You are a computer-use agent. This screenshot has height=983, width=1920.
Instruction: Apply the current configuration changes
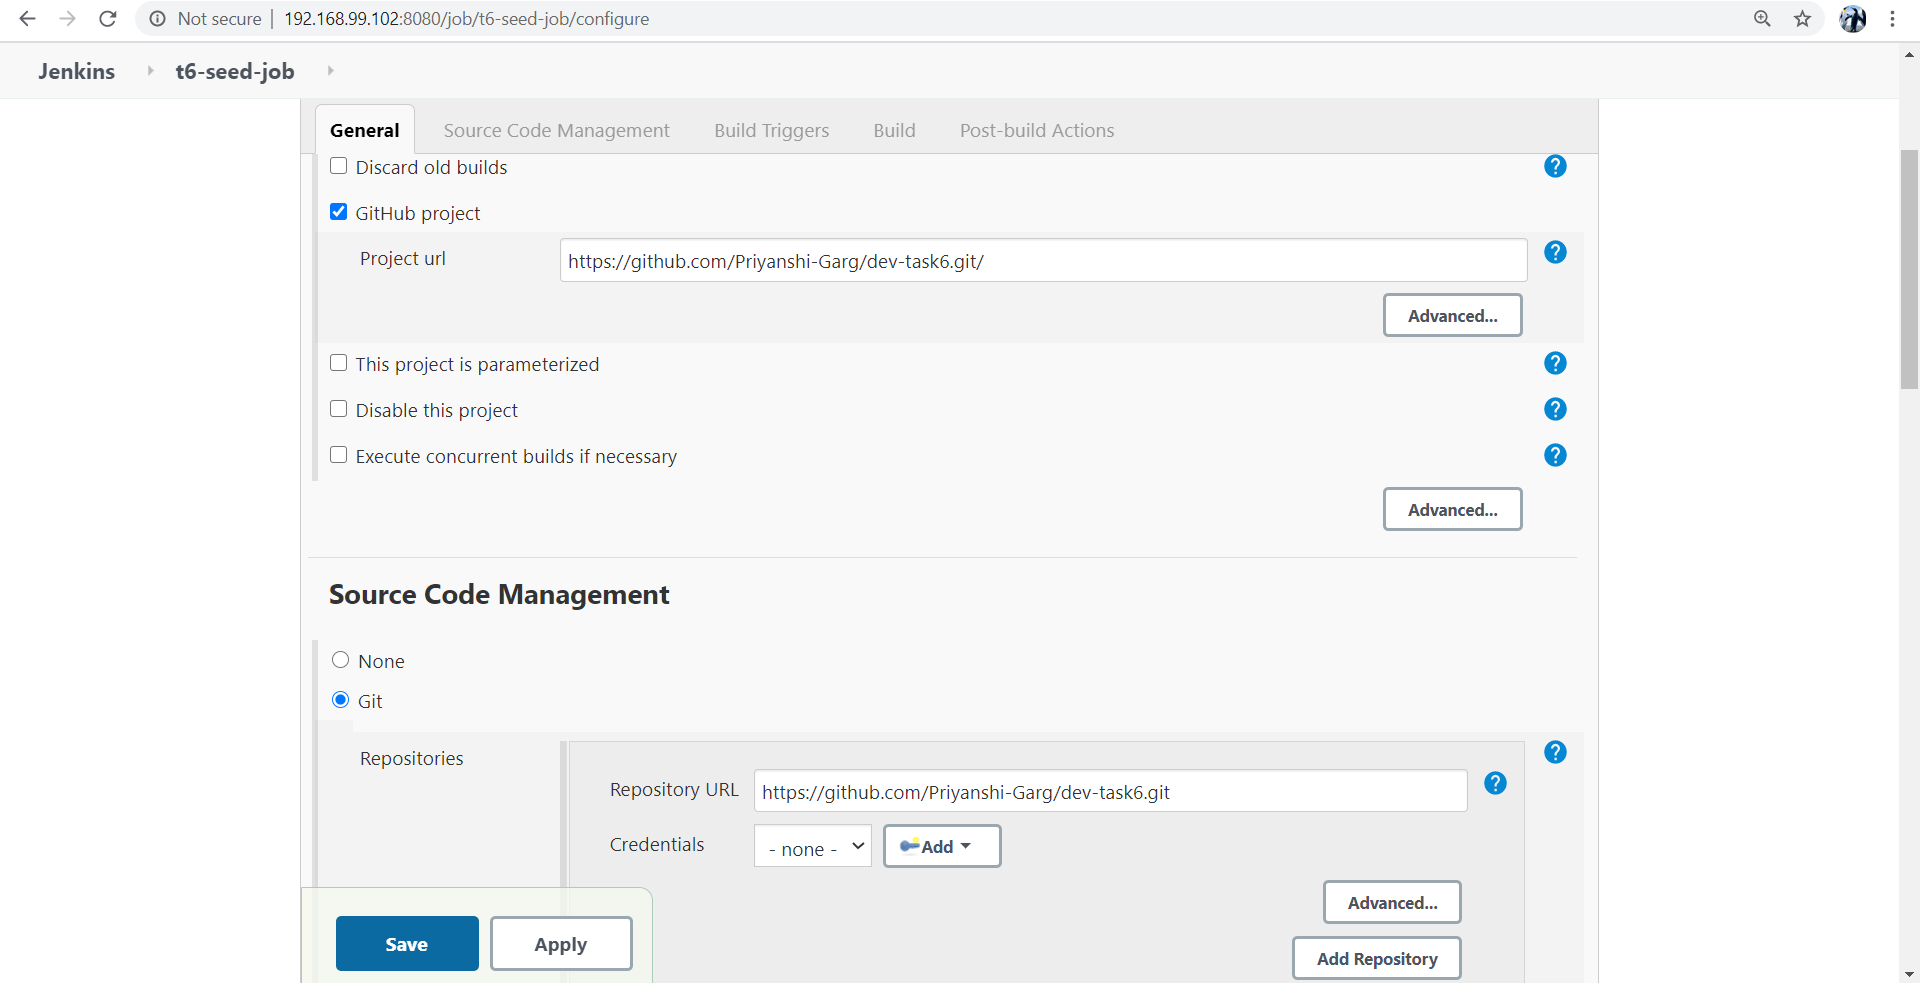coord(560,943)
